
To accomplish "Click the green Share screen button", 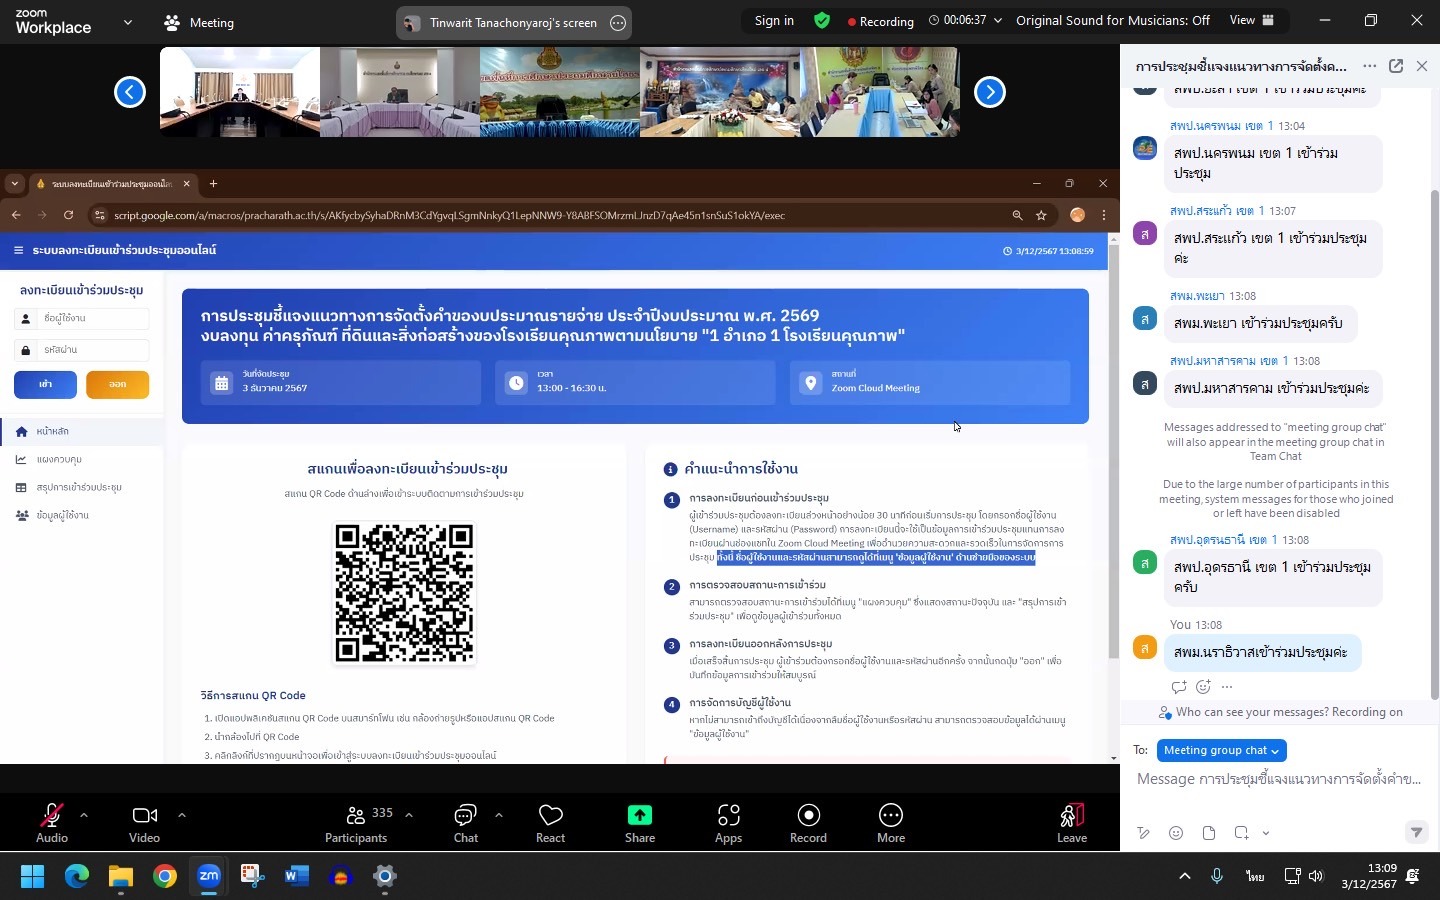I will click(640, 822).
